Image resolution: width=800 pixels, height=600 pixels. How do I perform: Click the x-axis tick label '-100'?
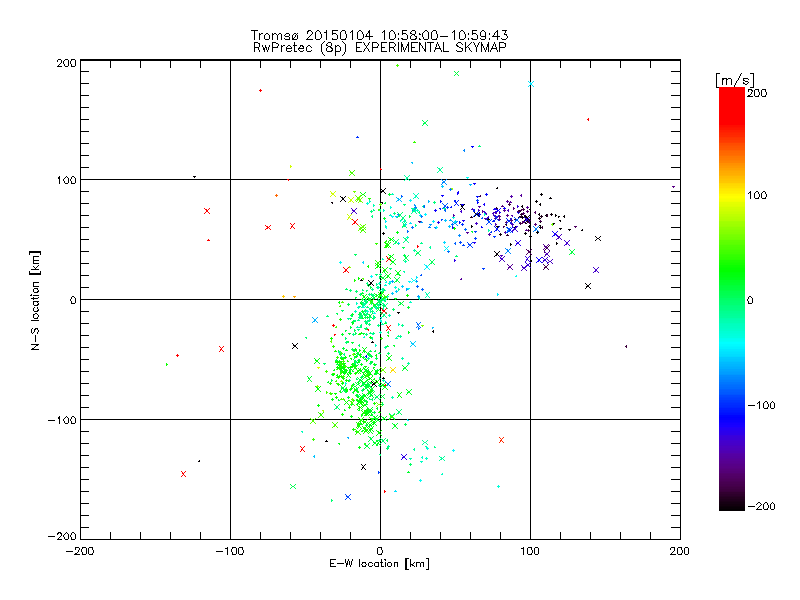coord(230,551)
